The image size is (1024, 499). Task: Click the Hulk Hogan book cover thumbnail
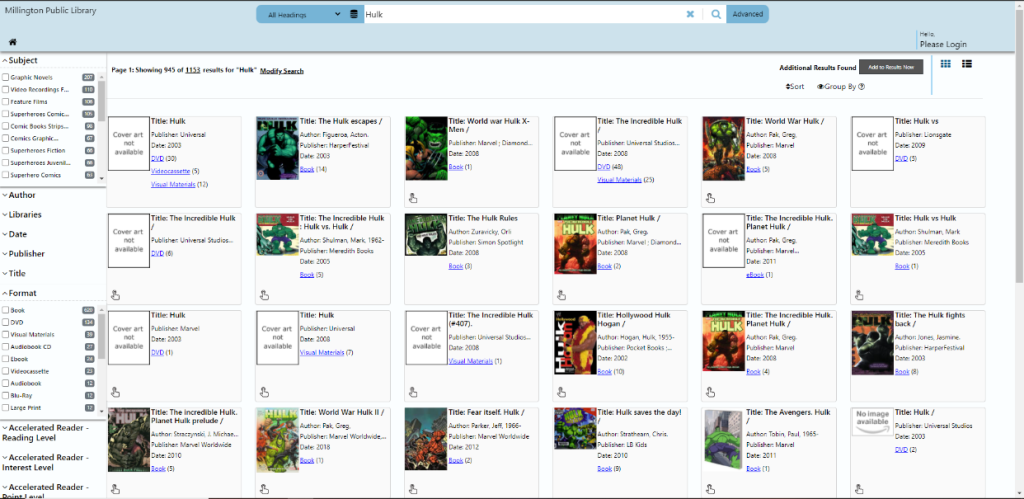(x=574, y=346)
